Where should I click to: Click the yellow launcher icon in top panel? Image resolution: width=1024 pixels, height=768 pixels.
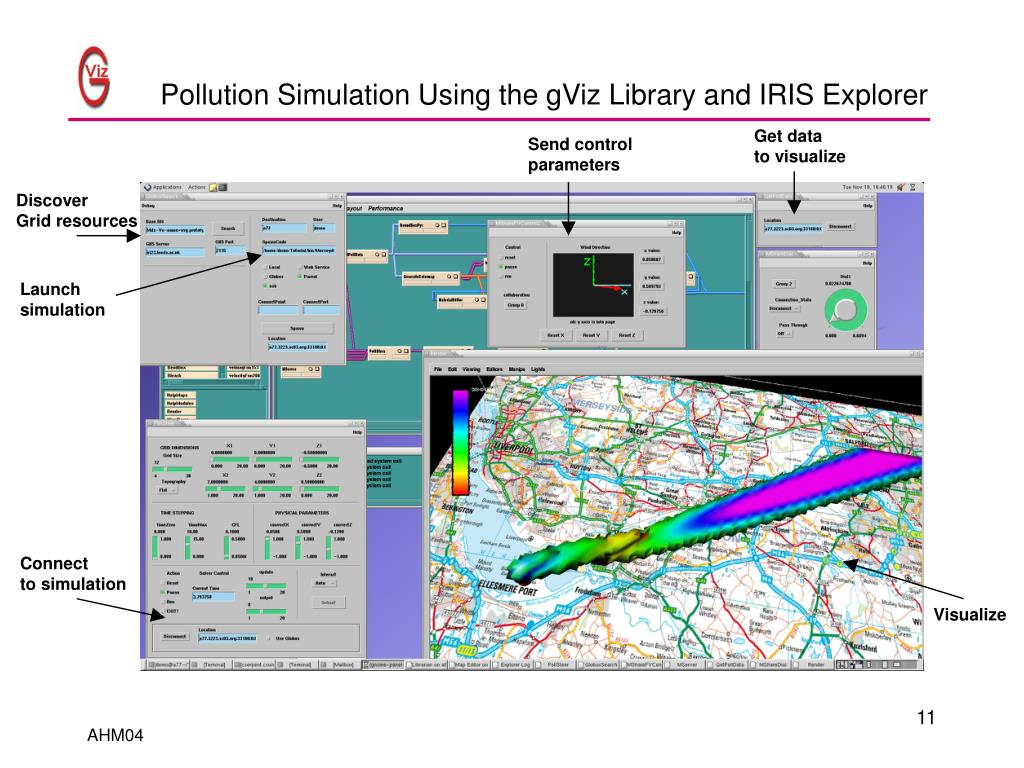(x=213, y=187)
